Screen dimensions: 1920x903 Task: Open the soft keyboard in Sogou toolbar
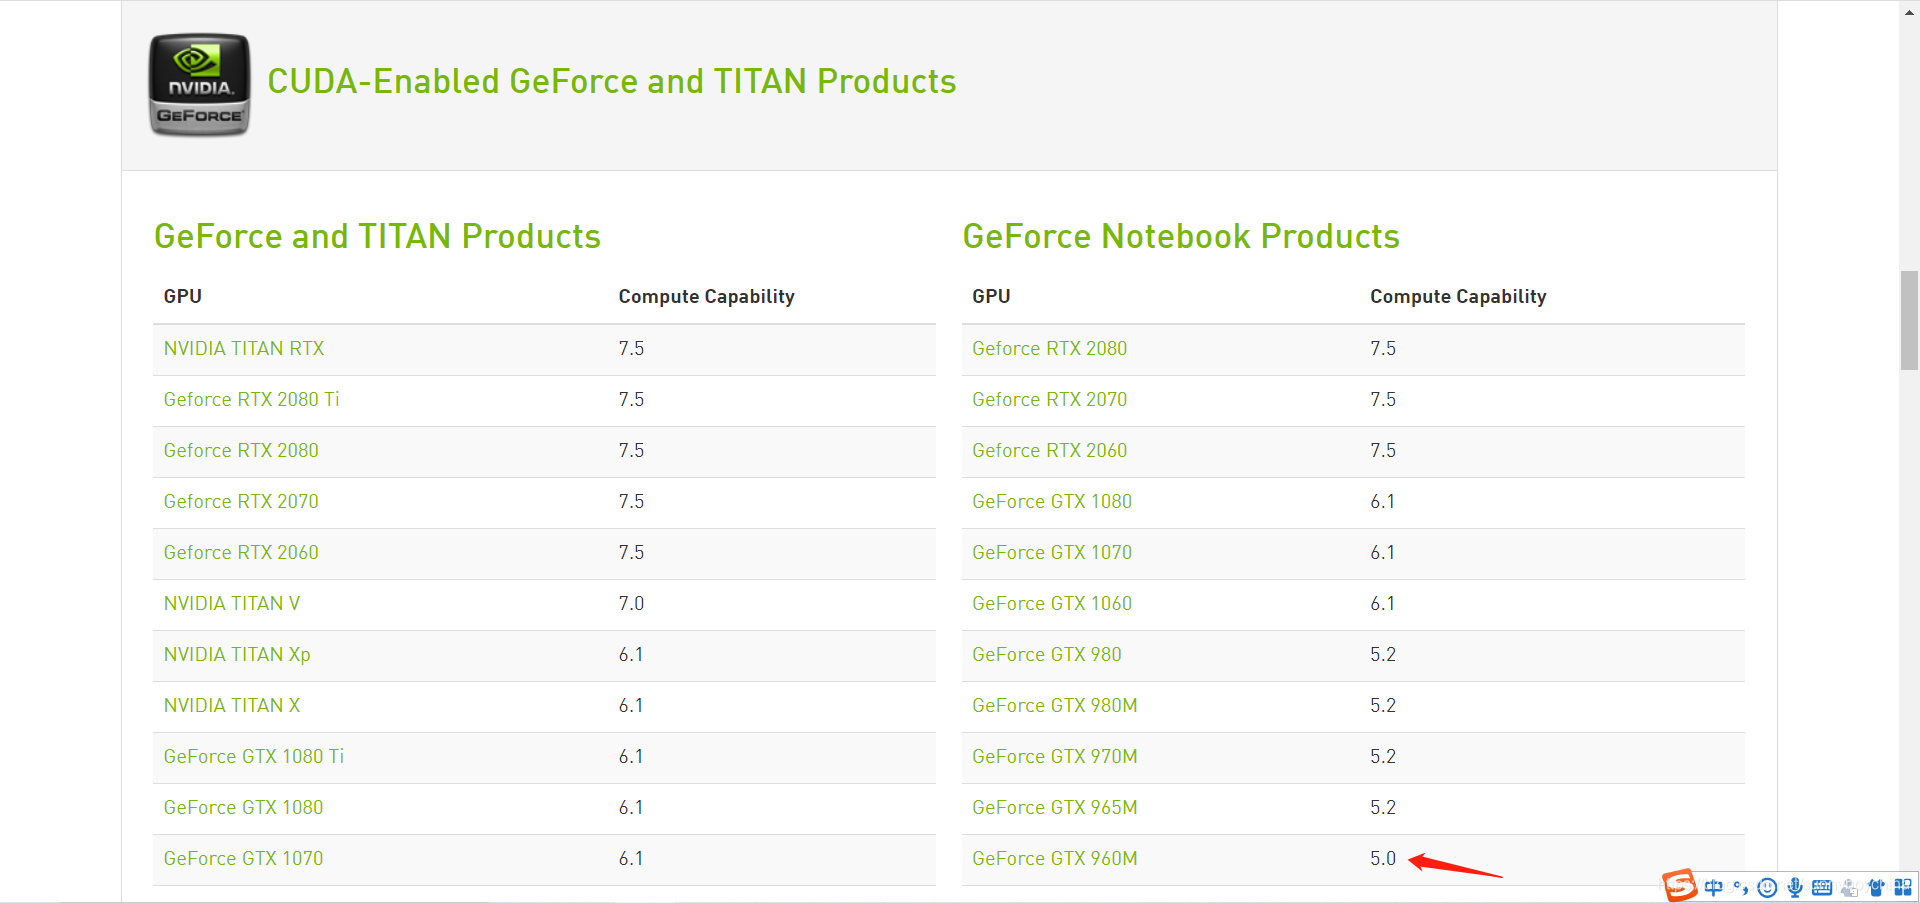(x=1822, y=887)
